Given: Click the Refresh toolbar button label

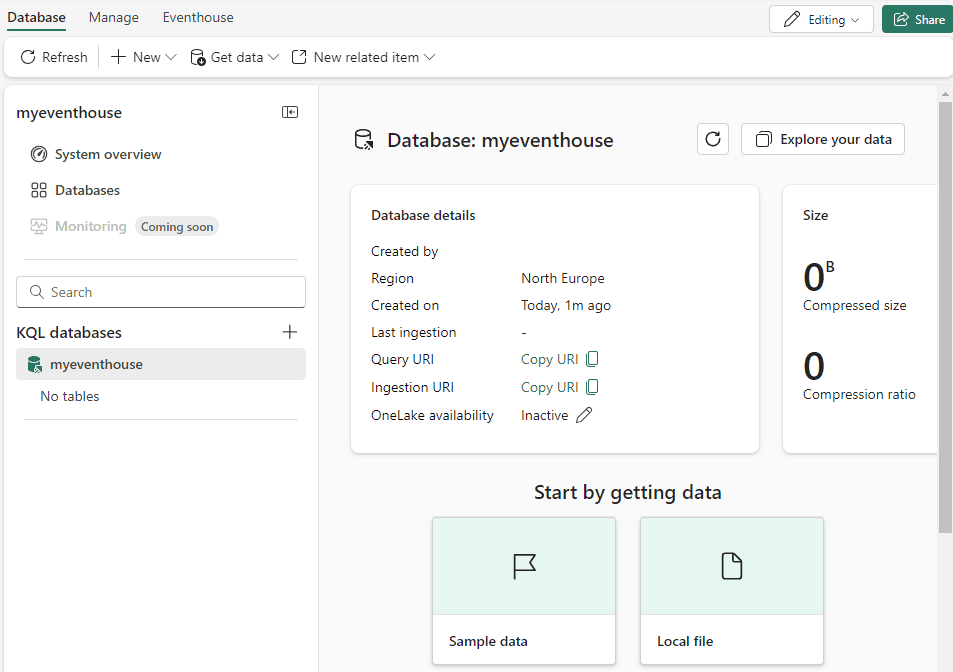Looking at the screenshot, I should point(65,57).
